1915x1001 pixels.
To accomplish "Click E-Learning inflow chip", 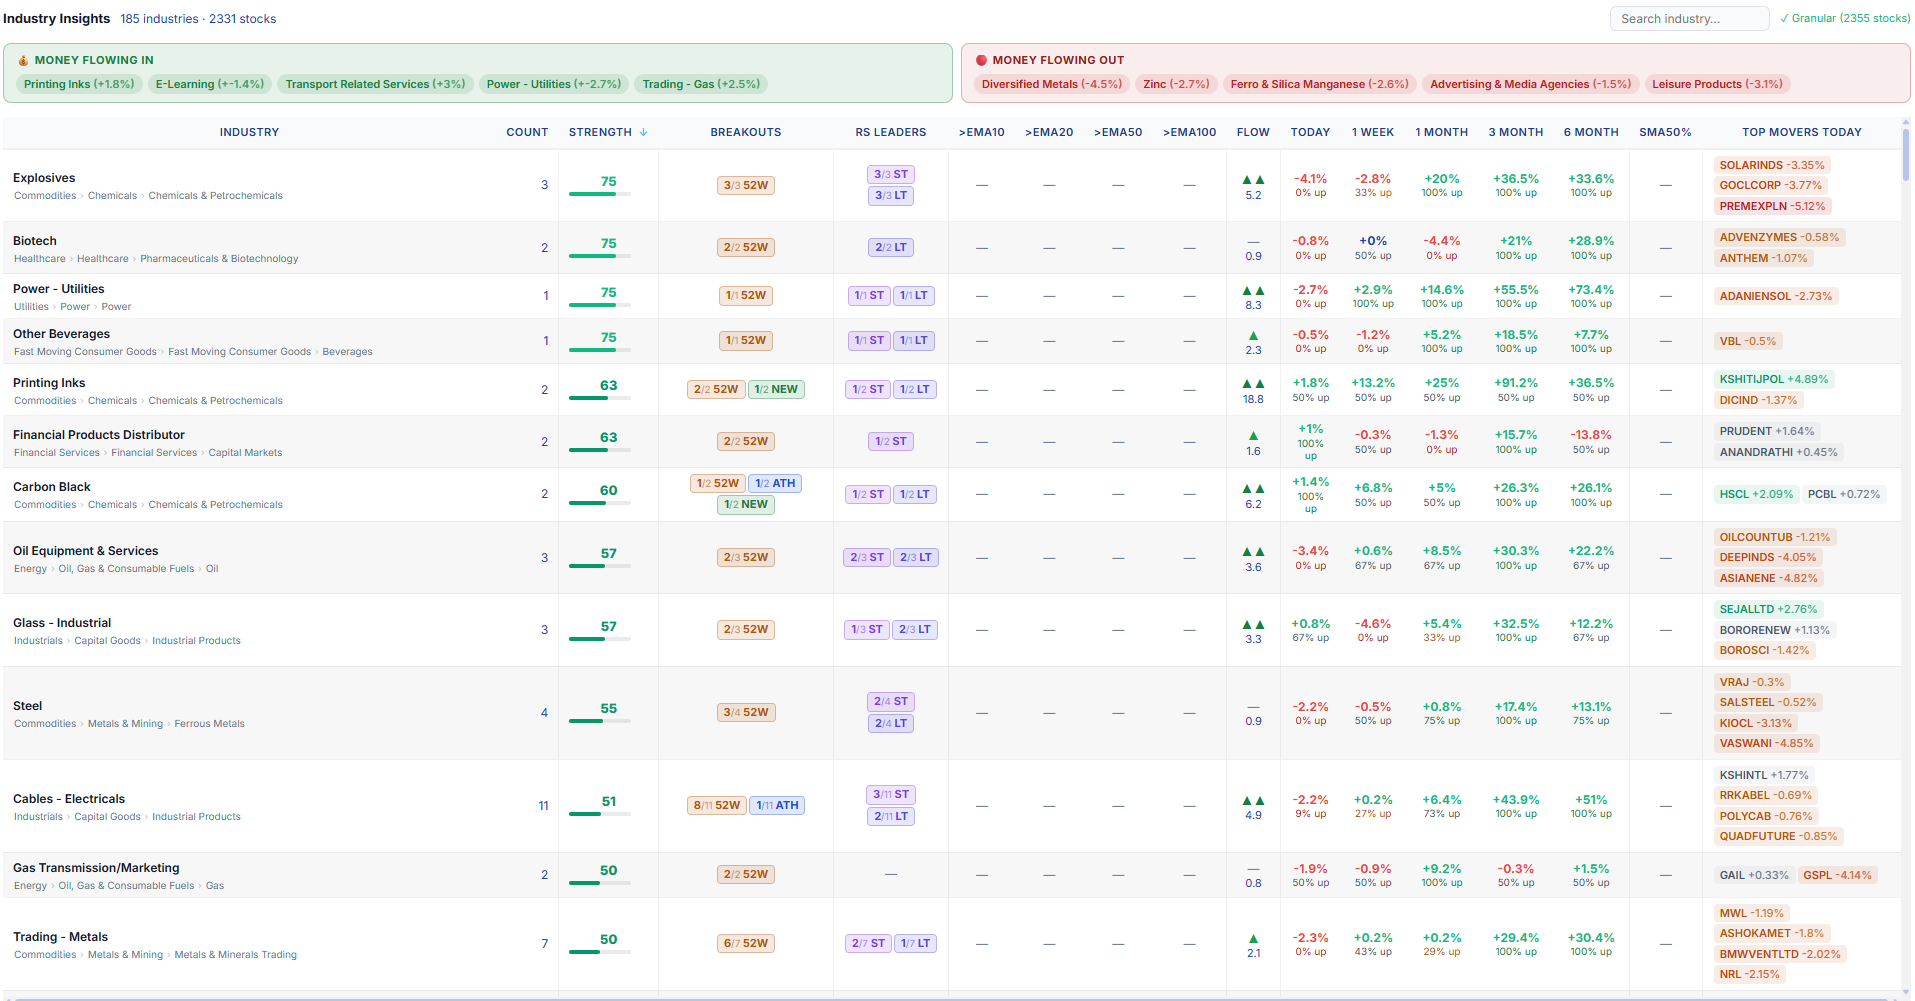I will [x=210, y=84].
